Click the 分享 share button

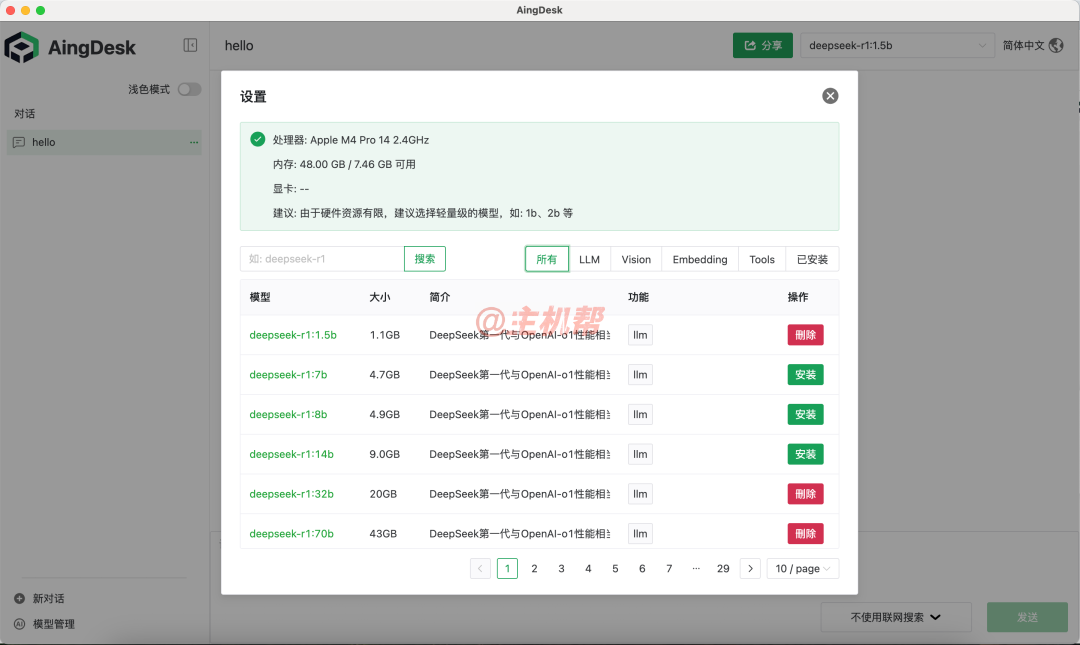[762, 45]
